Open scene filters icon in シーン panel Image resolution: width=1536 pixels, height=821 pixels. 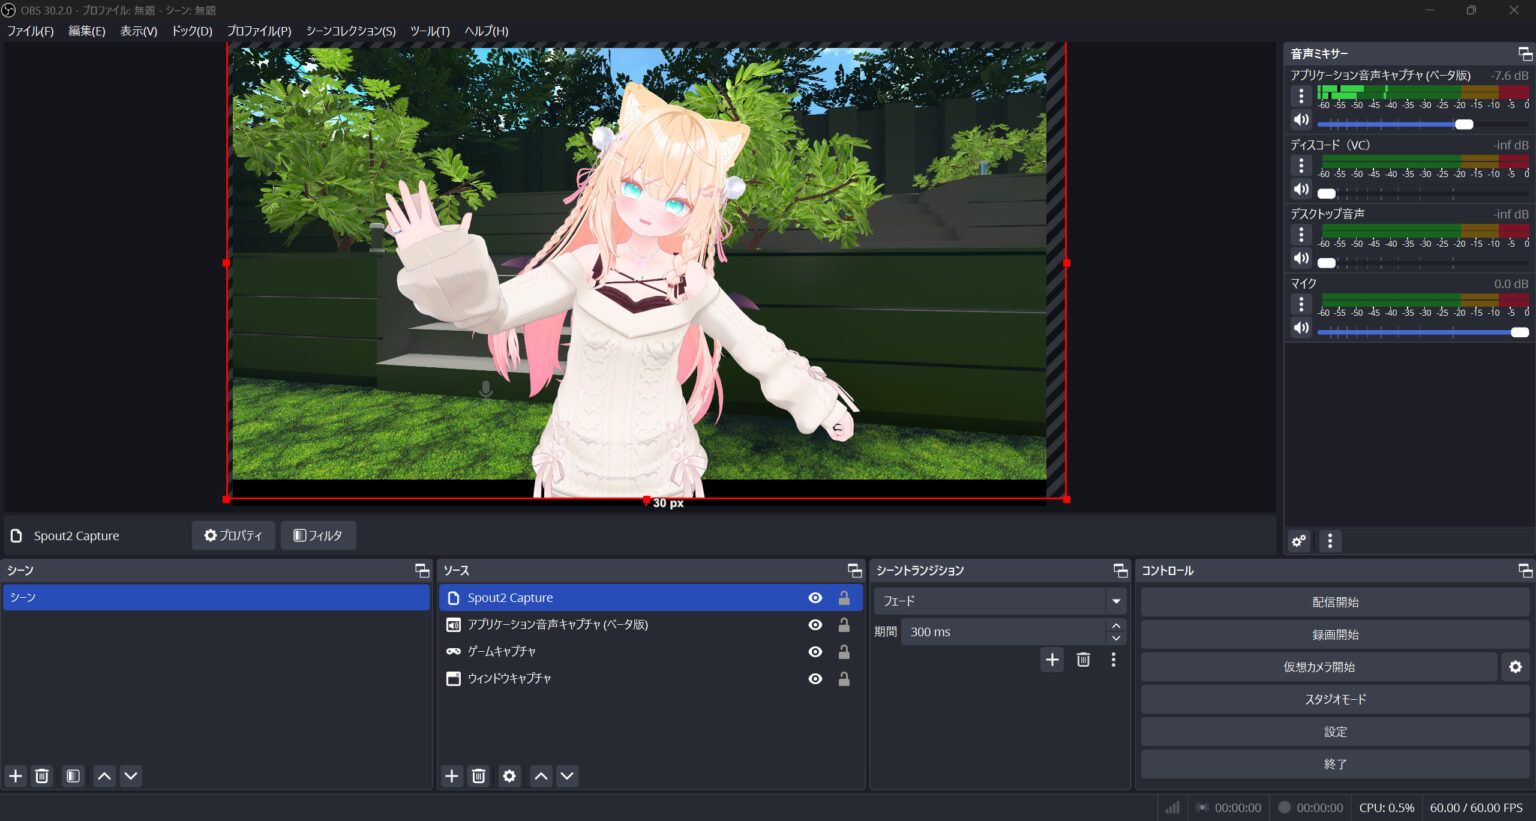coord(72,776)
